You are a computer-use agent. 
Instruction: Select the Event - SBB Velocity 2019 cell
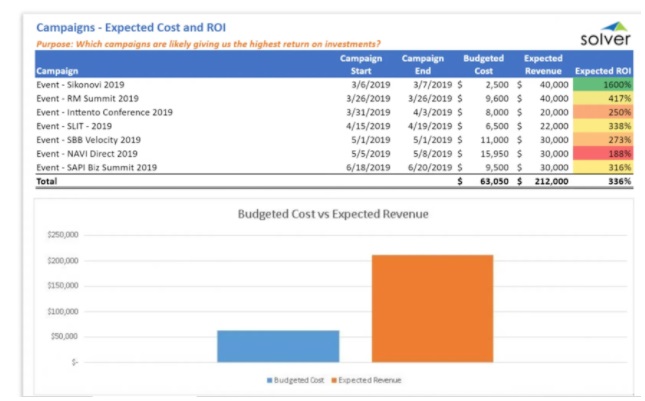pyautogui.click(x=88, y=140)
